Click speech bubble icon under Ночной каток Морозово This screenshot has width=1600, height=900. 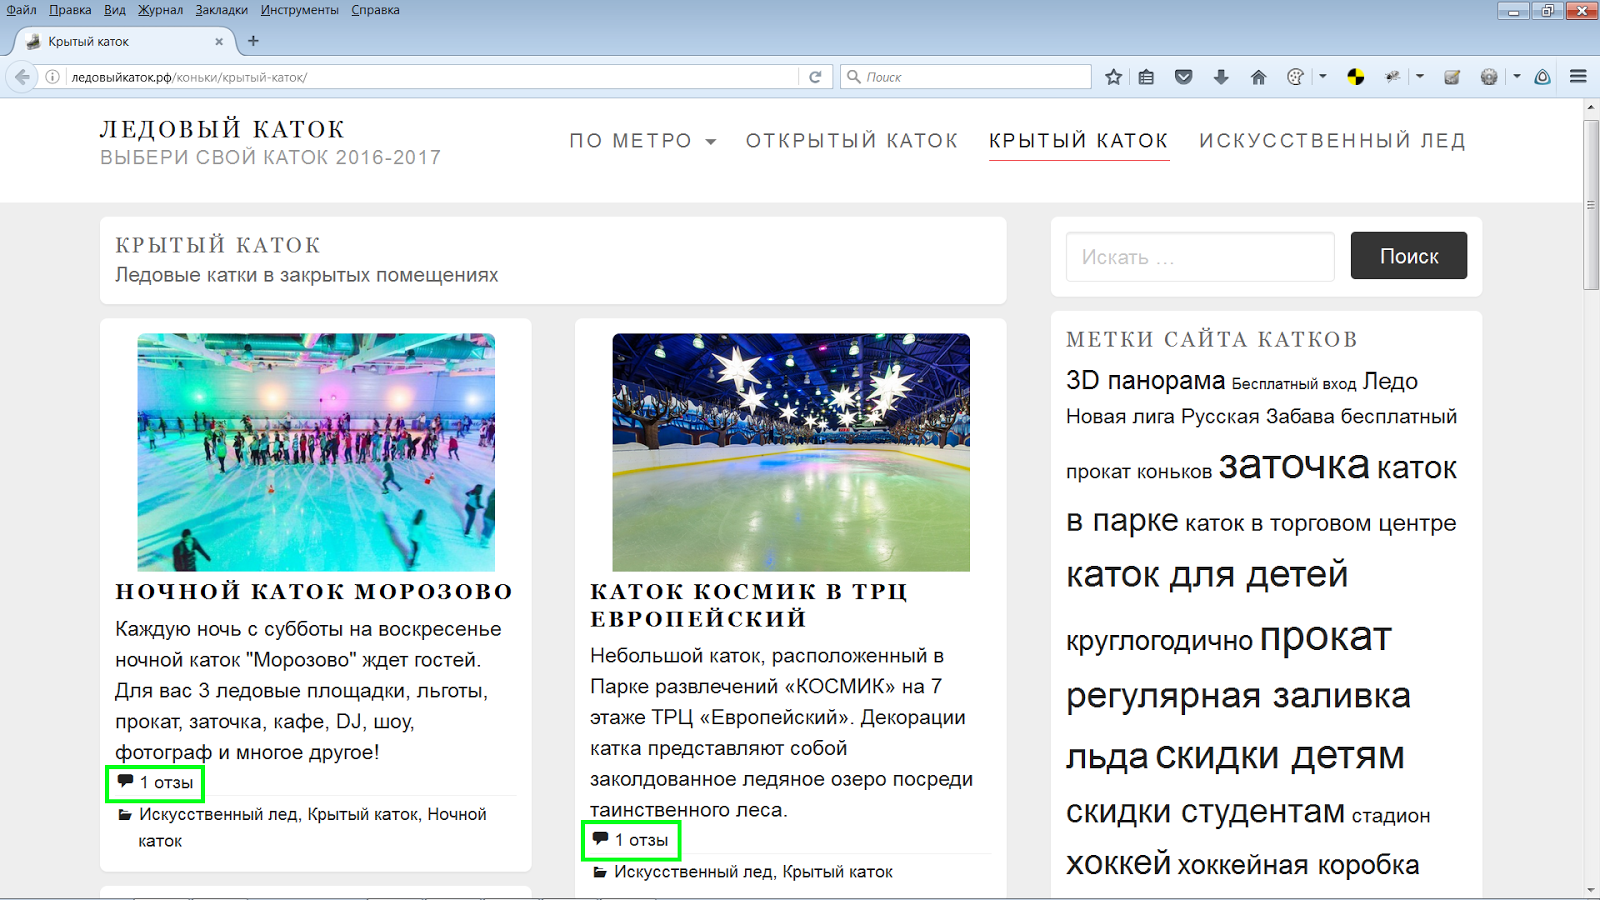(125, 781)
